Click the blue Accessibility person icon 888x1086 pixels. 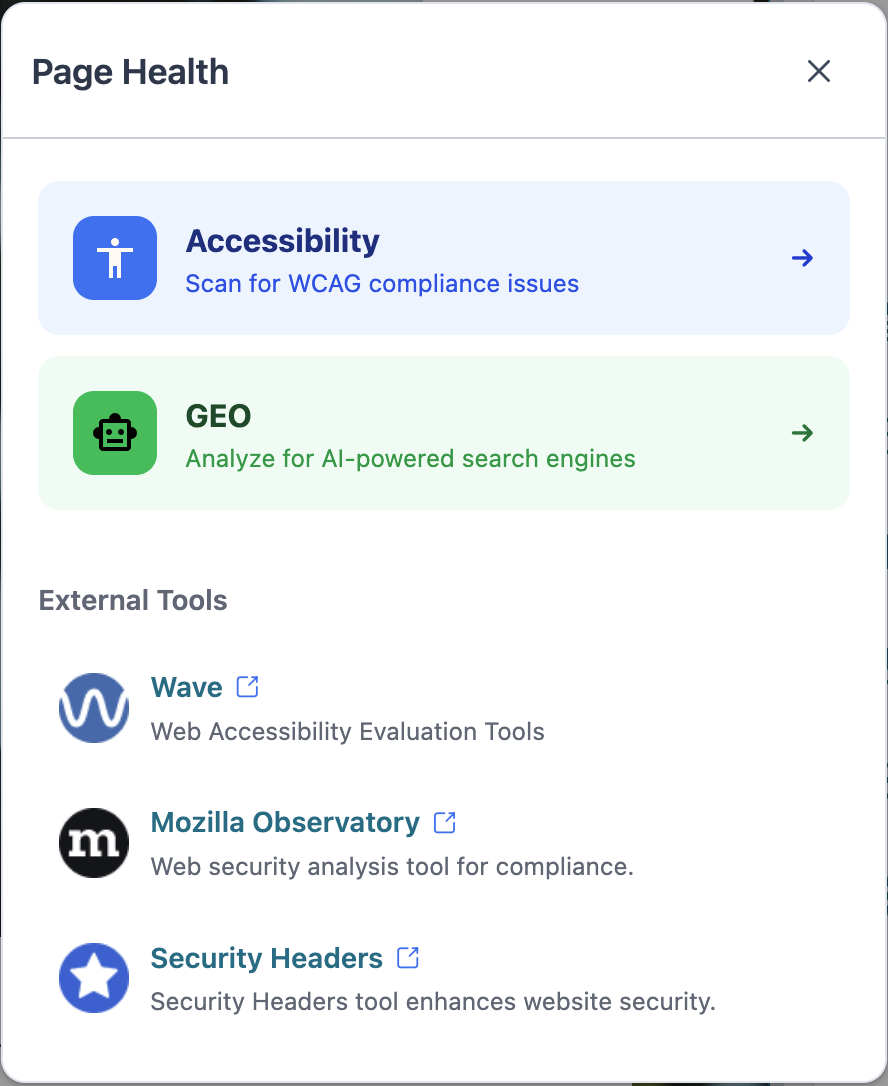(115, 258)
